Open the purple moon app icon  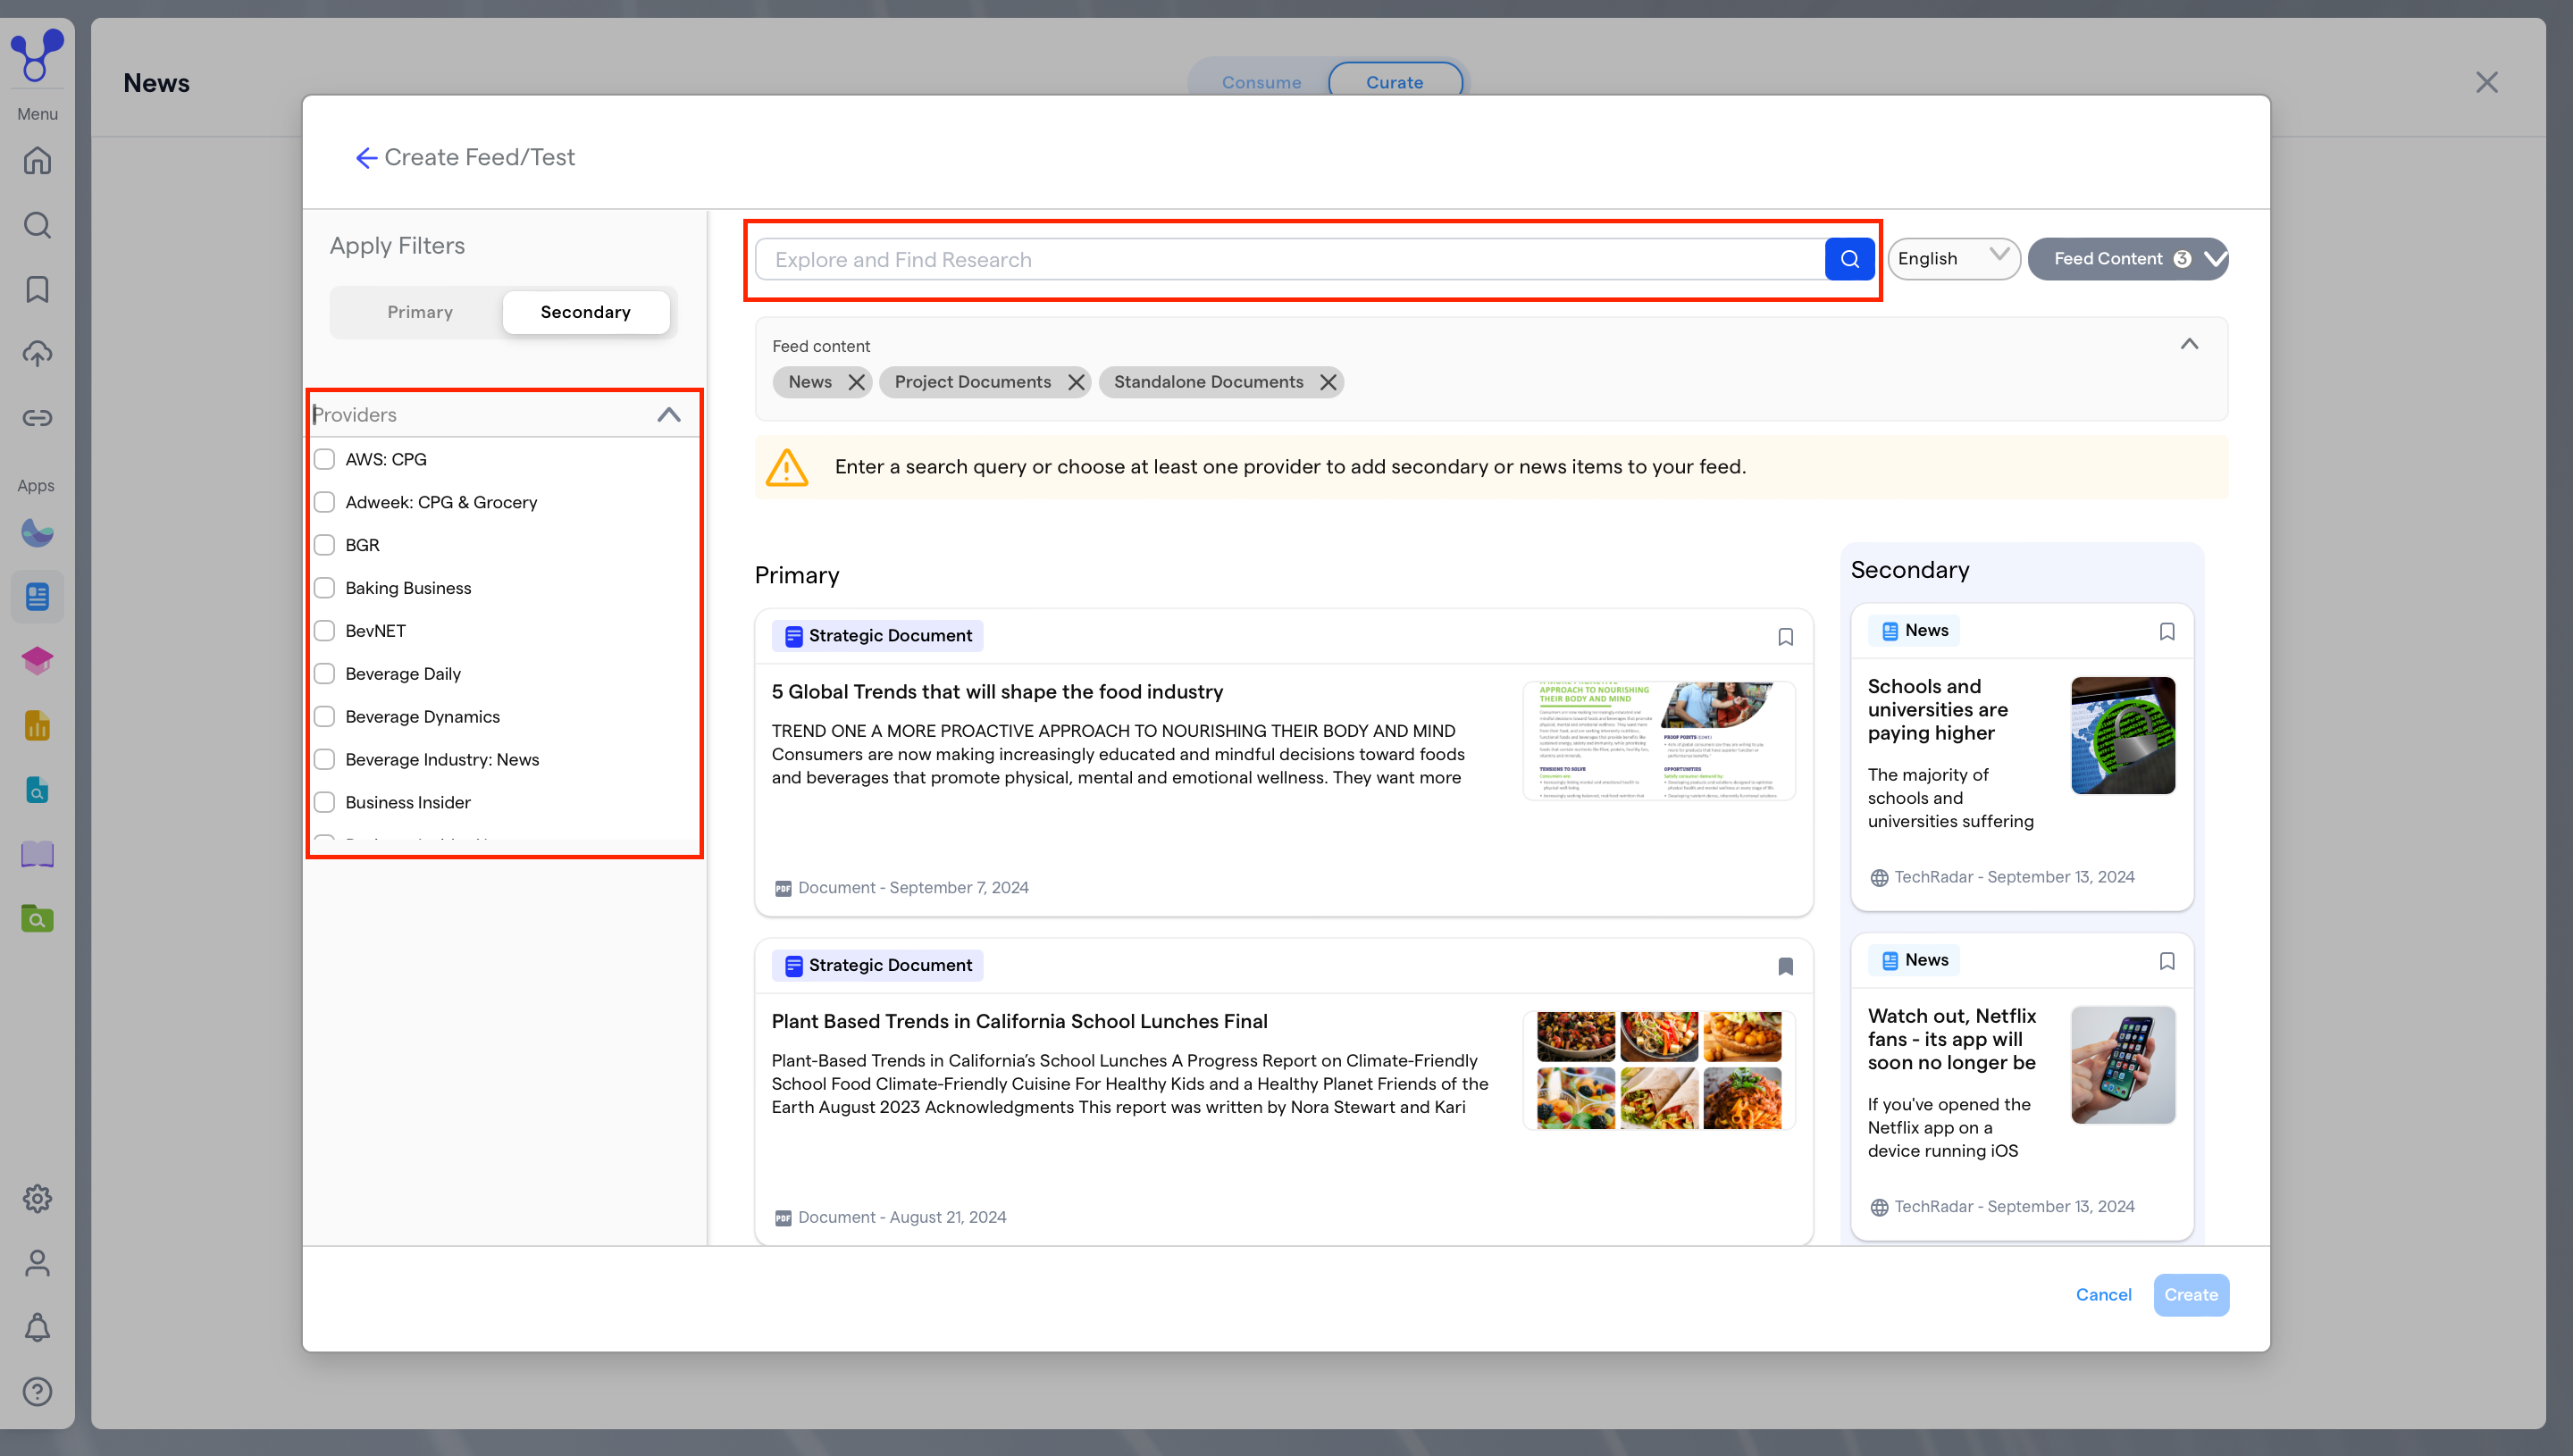click(x=37, y=533)
